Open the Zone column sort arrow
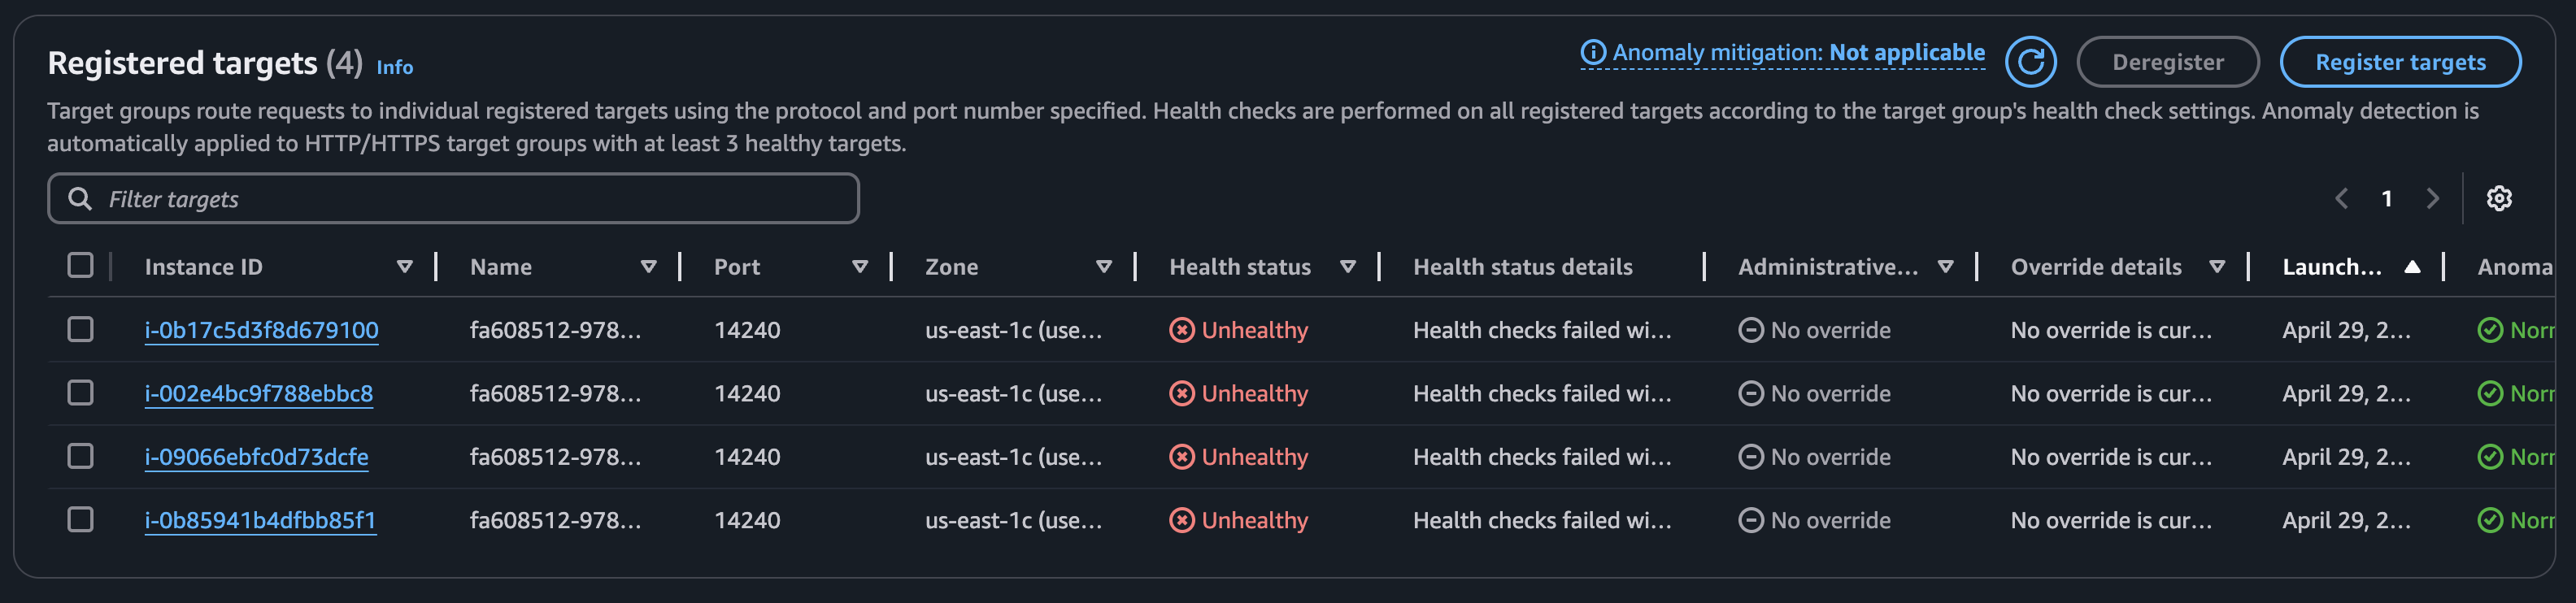 [x=1103, y=266]
